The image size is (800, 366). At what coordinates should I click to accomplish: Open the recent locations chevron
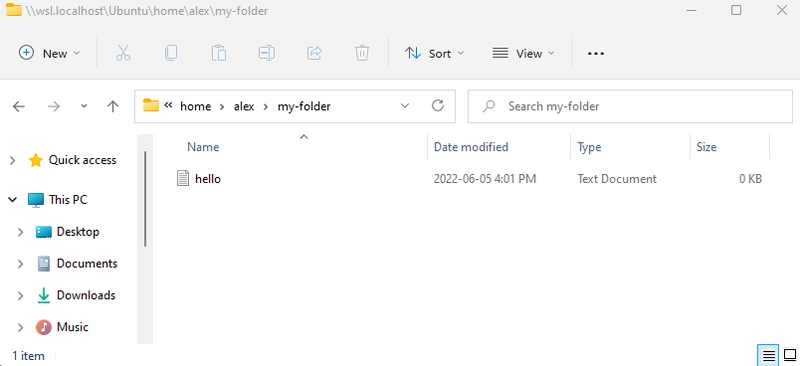tap(84, 106)
